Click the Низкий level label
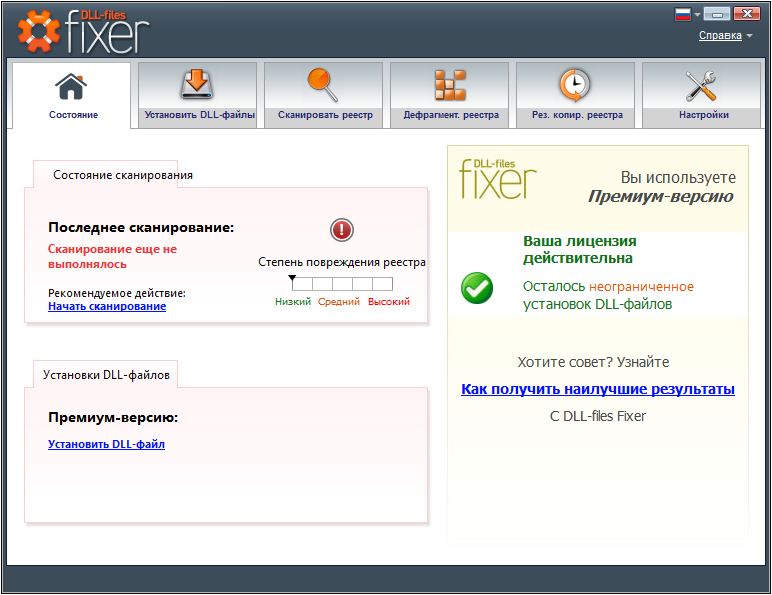The width and height of the screenshot is (772, 595). click(293, 301)
